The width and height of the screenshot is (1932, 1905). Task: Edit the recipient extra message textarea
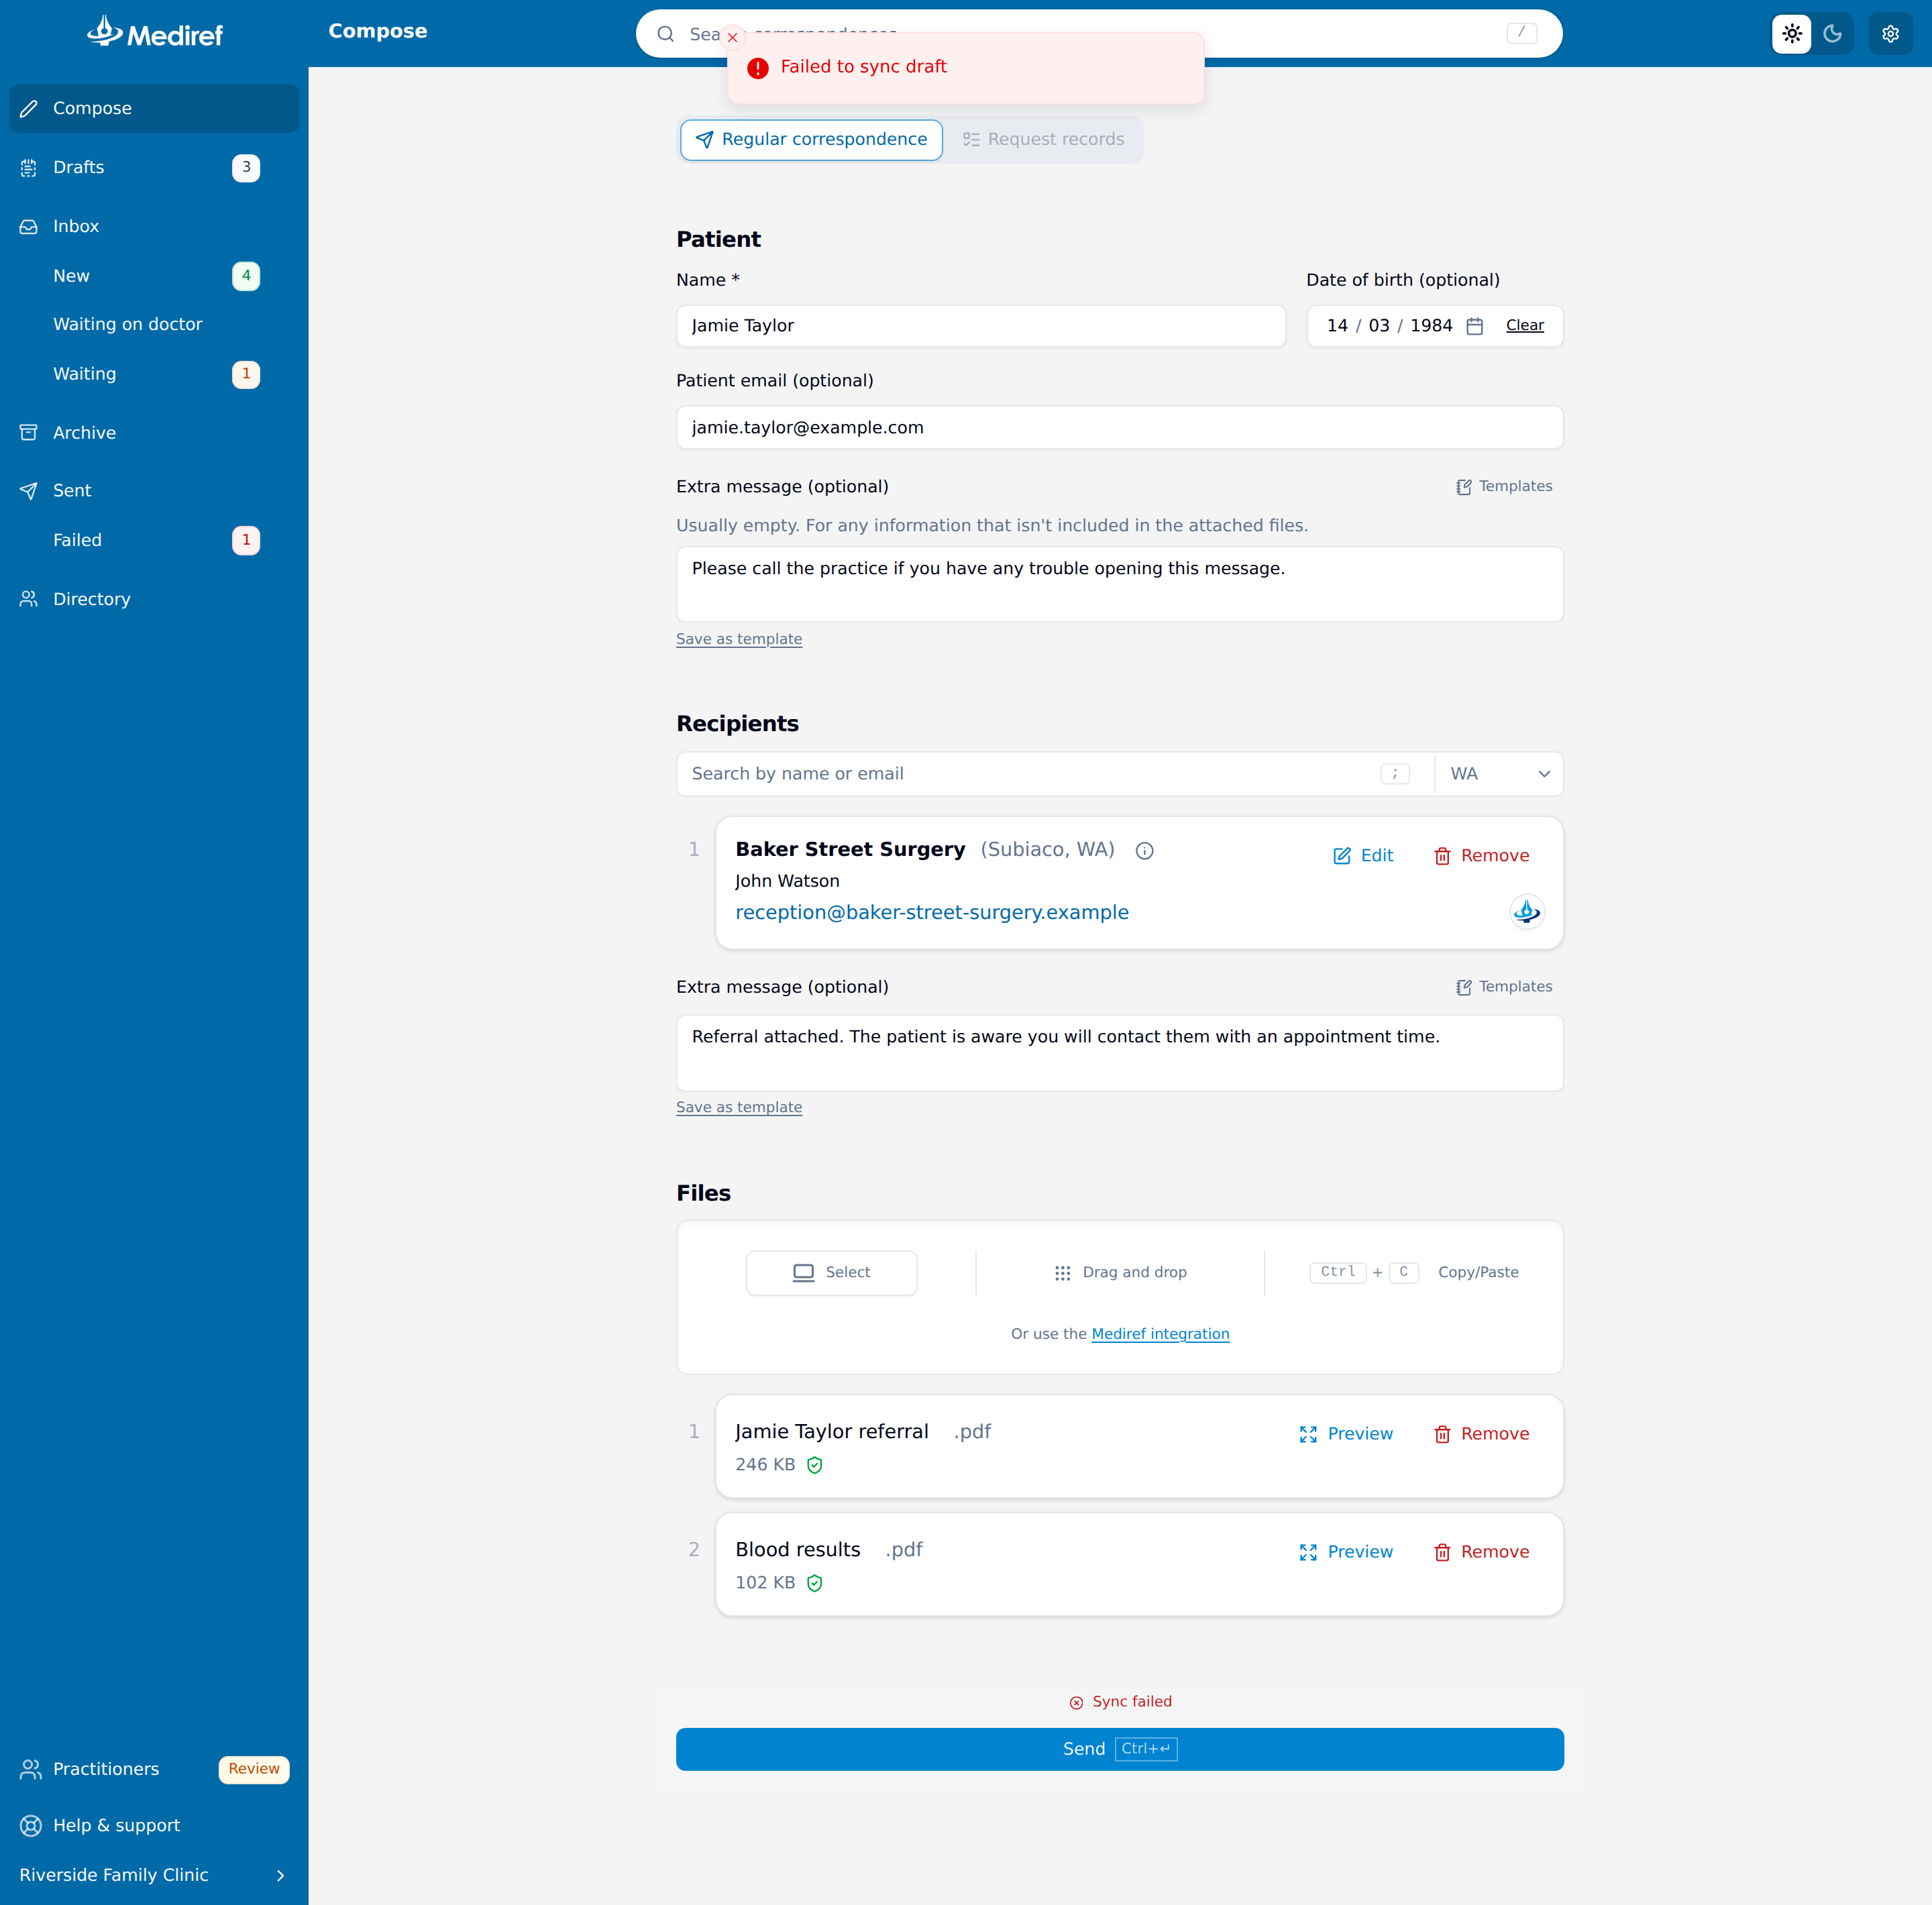click(1119, 1053)
